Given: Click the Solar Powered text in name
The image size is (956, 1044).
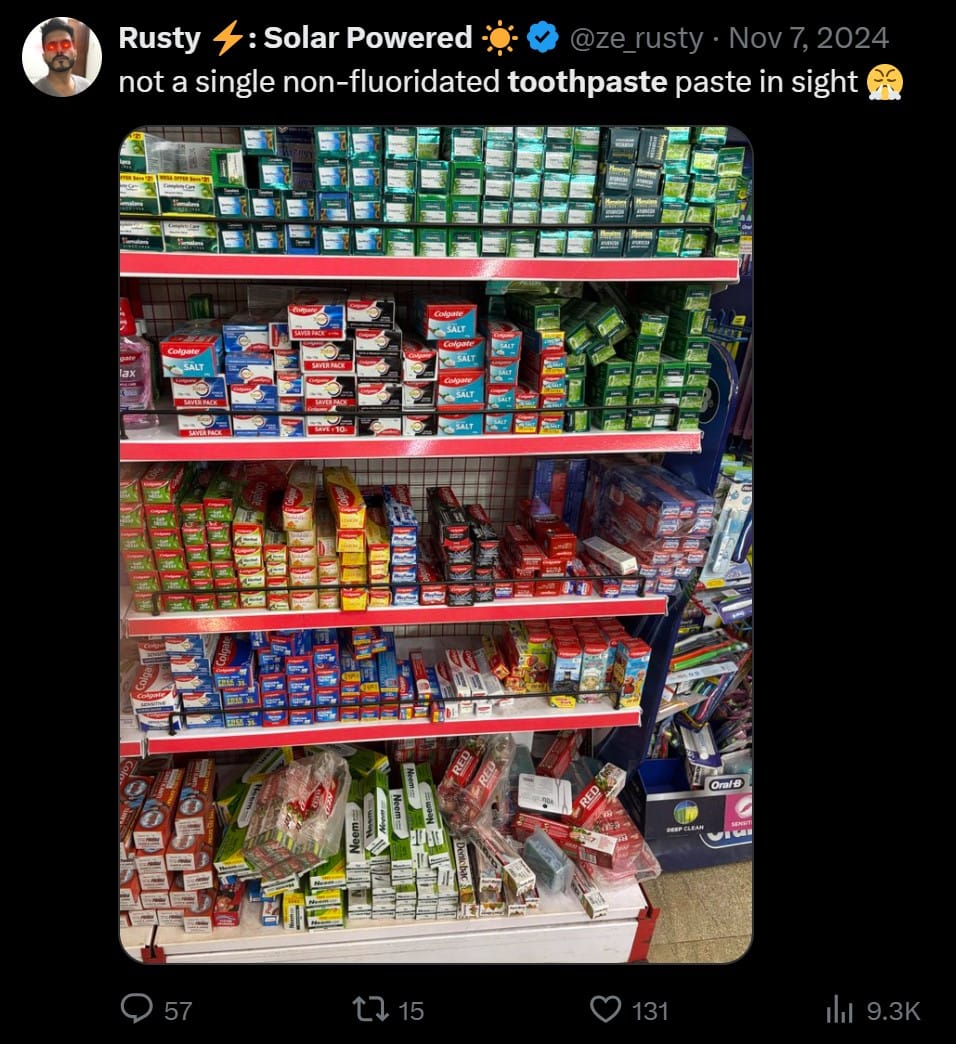Looking at the screenshot, I should (x=367, y=38).
